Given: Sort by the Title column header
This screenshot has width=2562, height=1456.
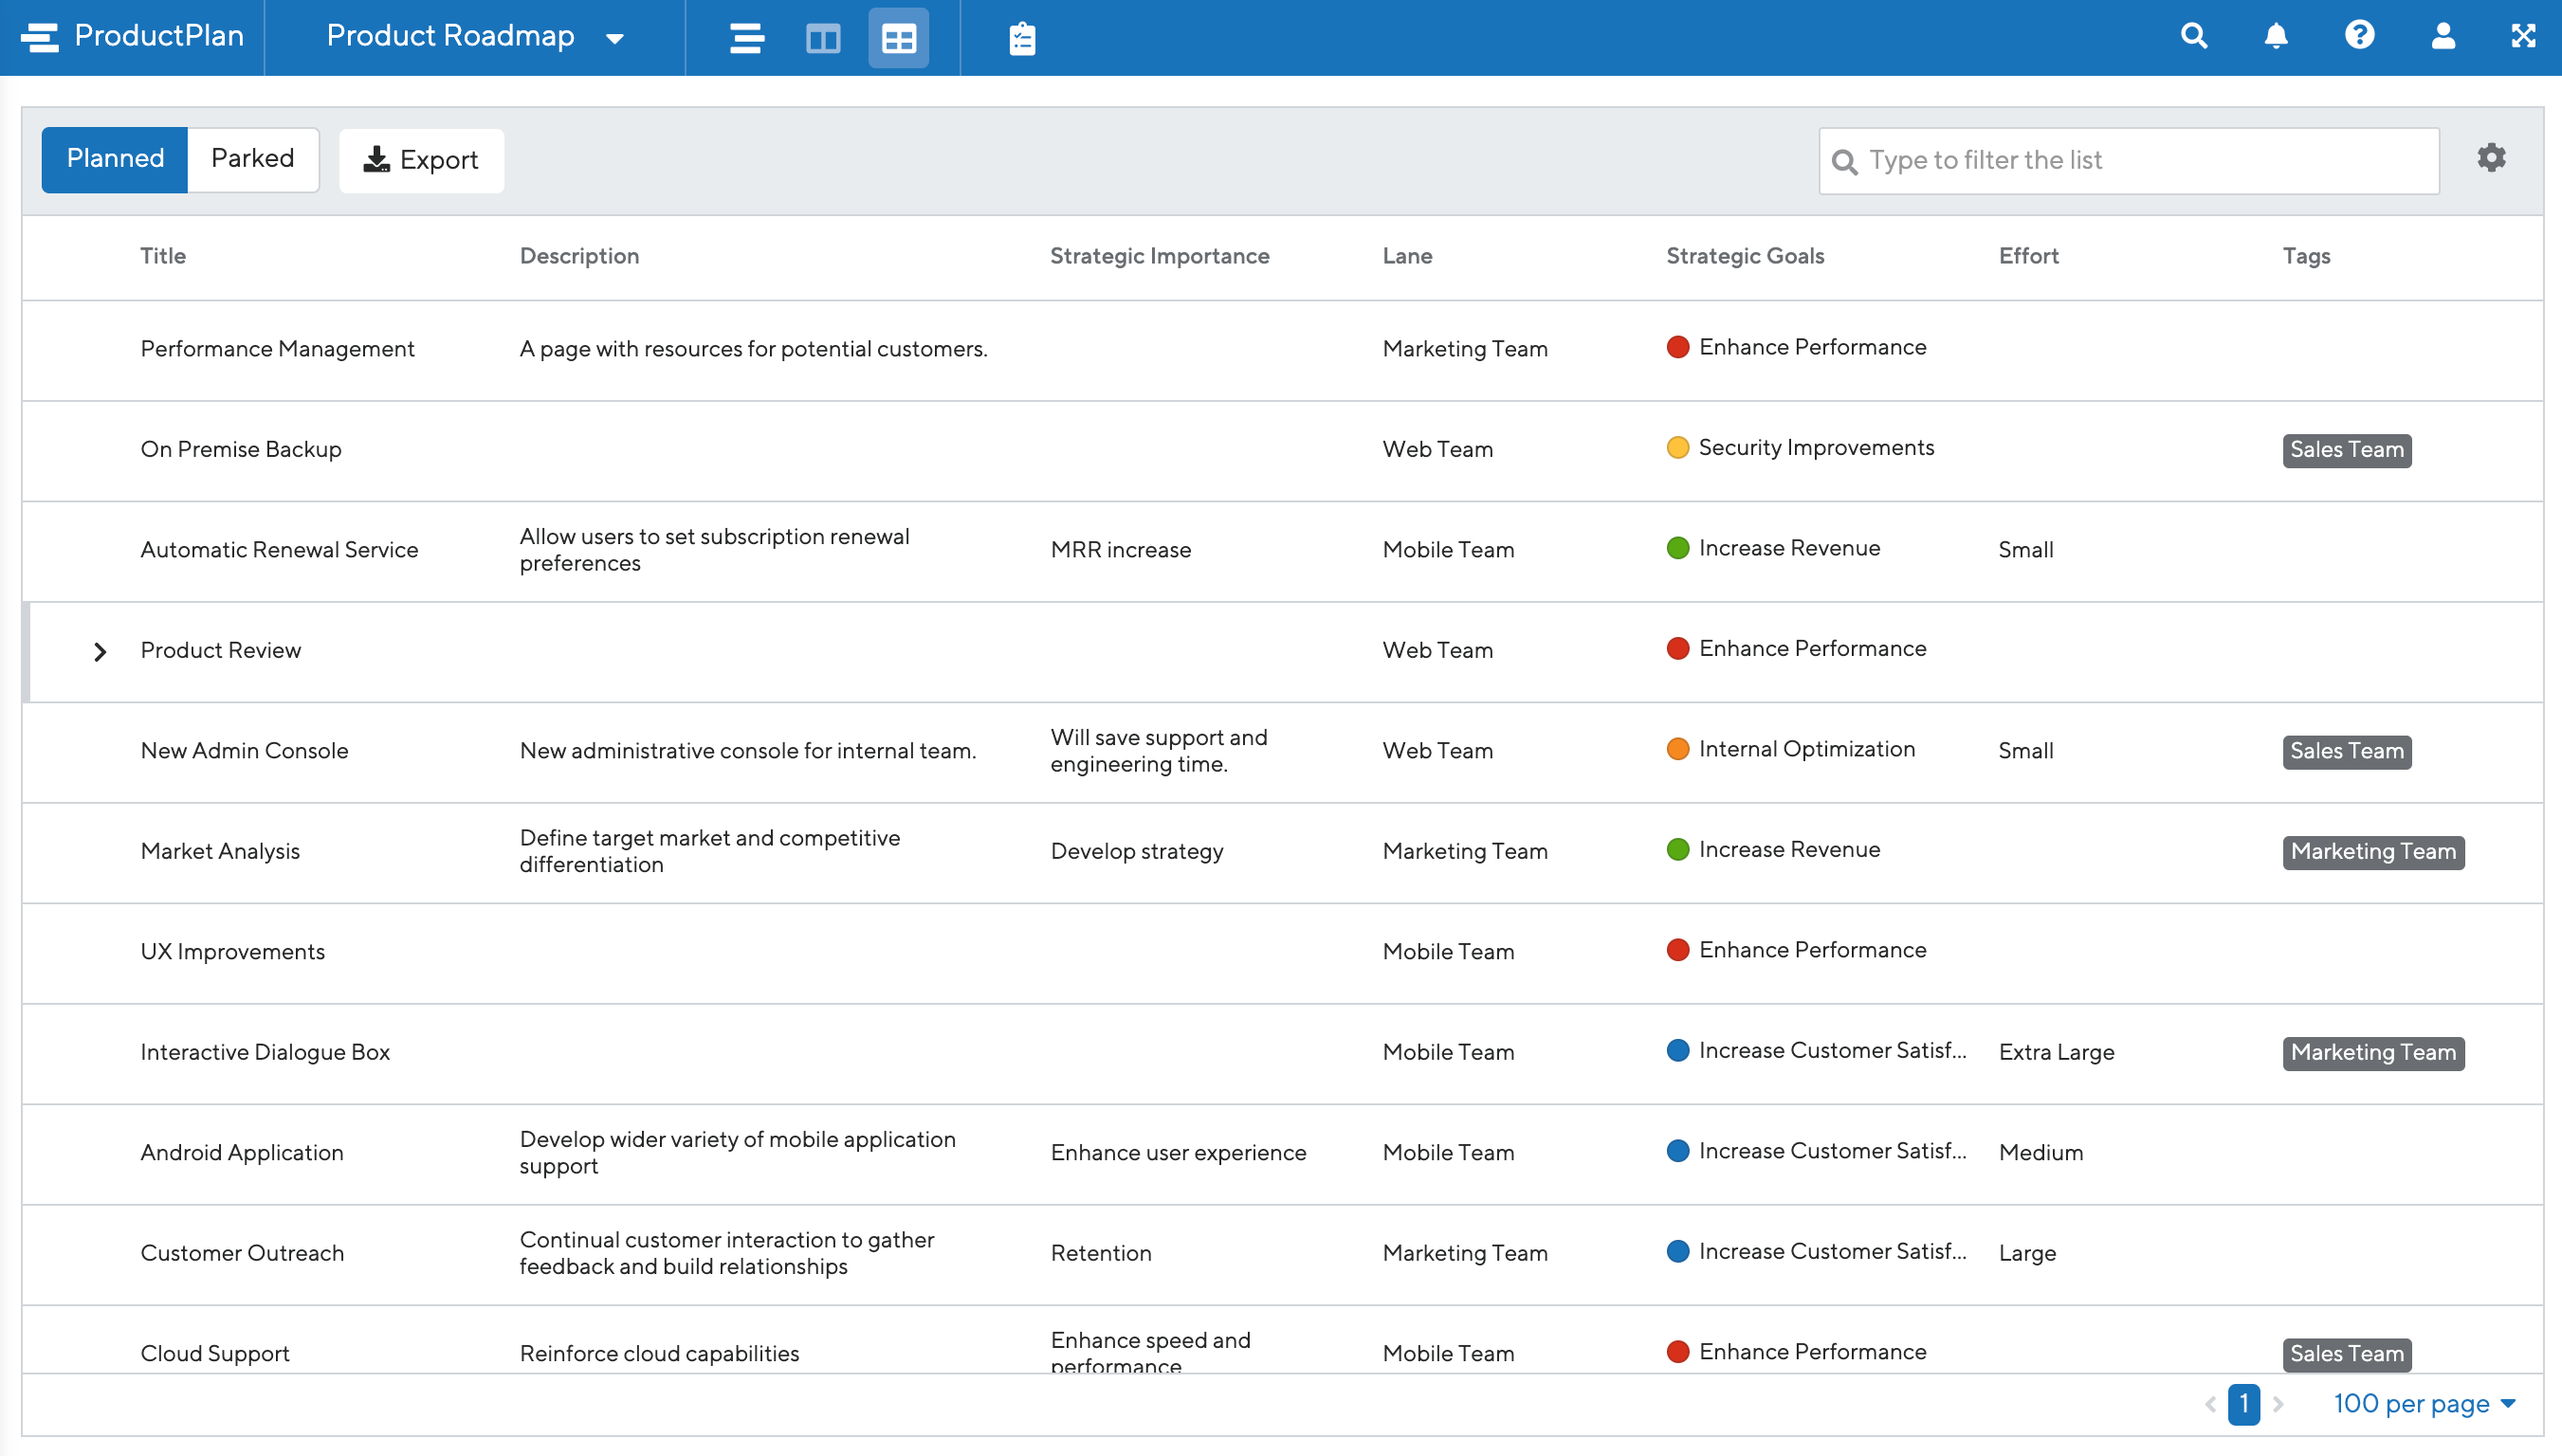Looking at the screenshot, I should pos(164,256).
